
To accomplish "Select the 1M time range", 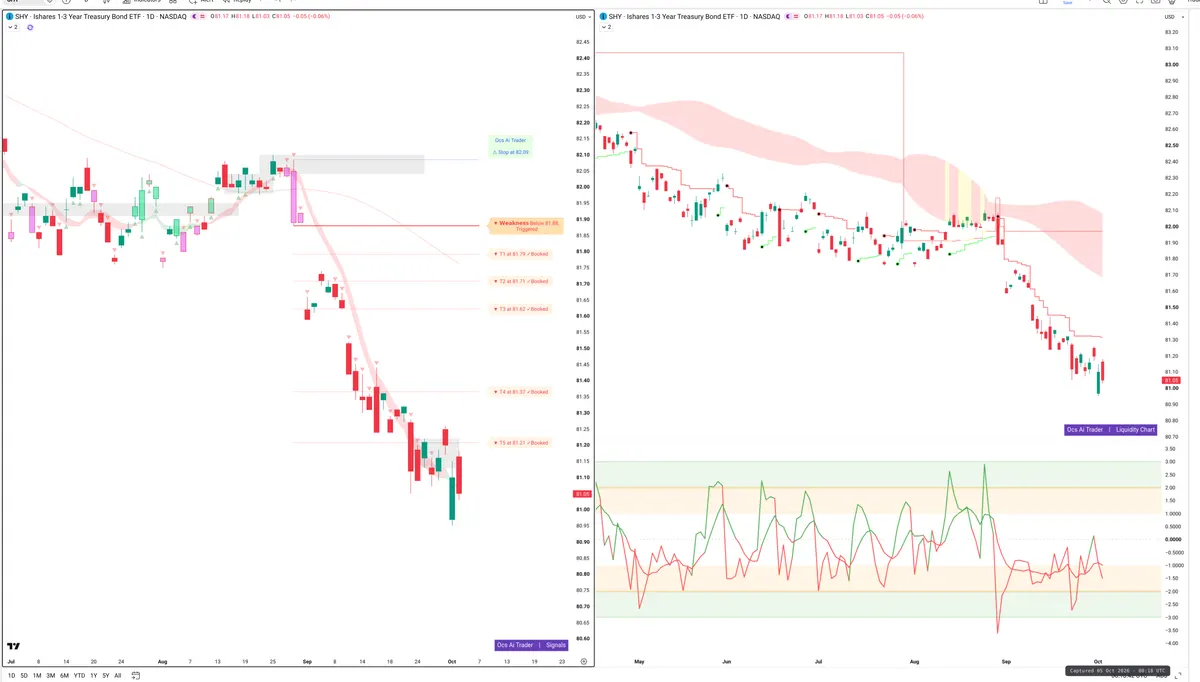I will tap(37, 675).
